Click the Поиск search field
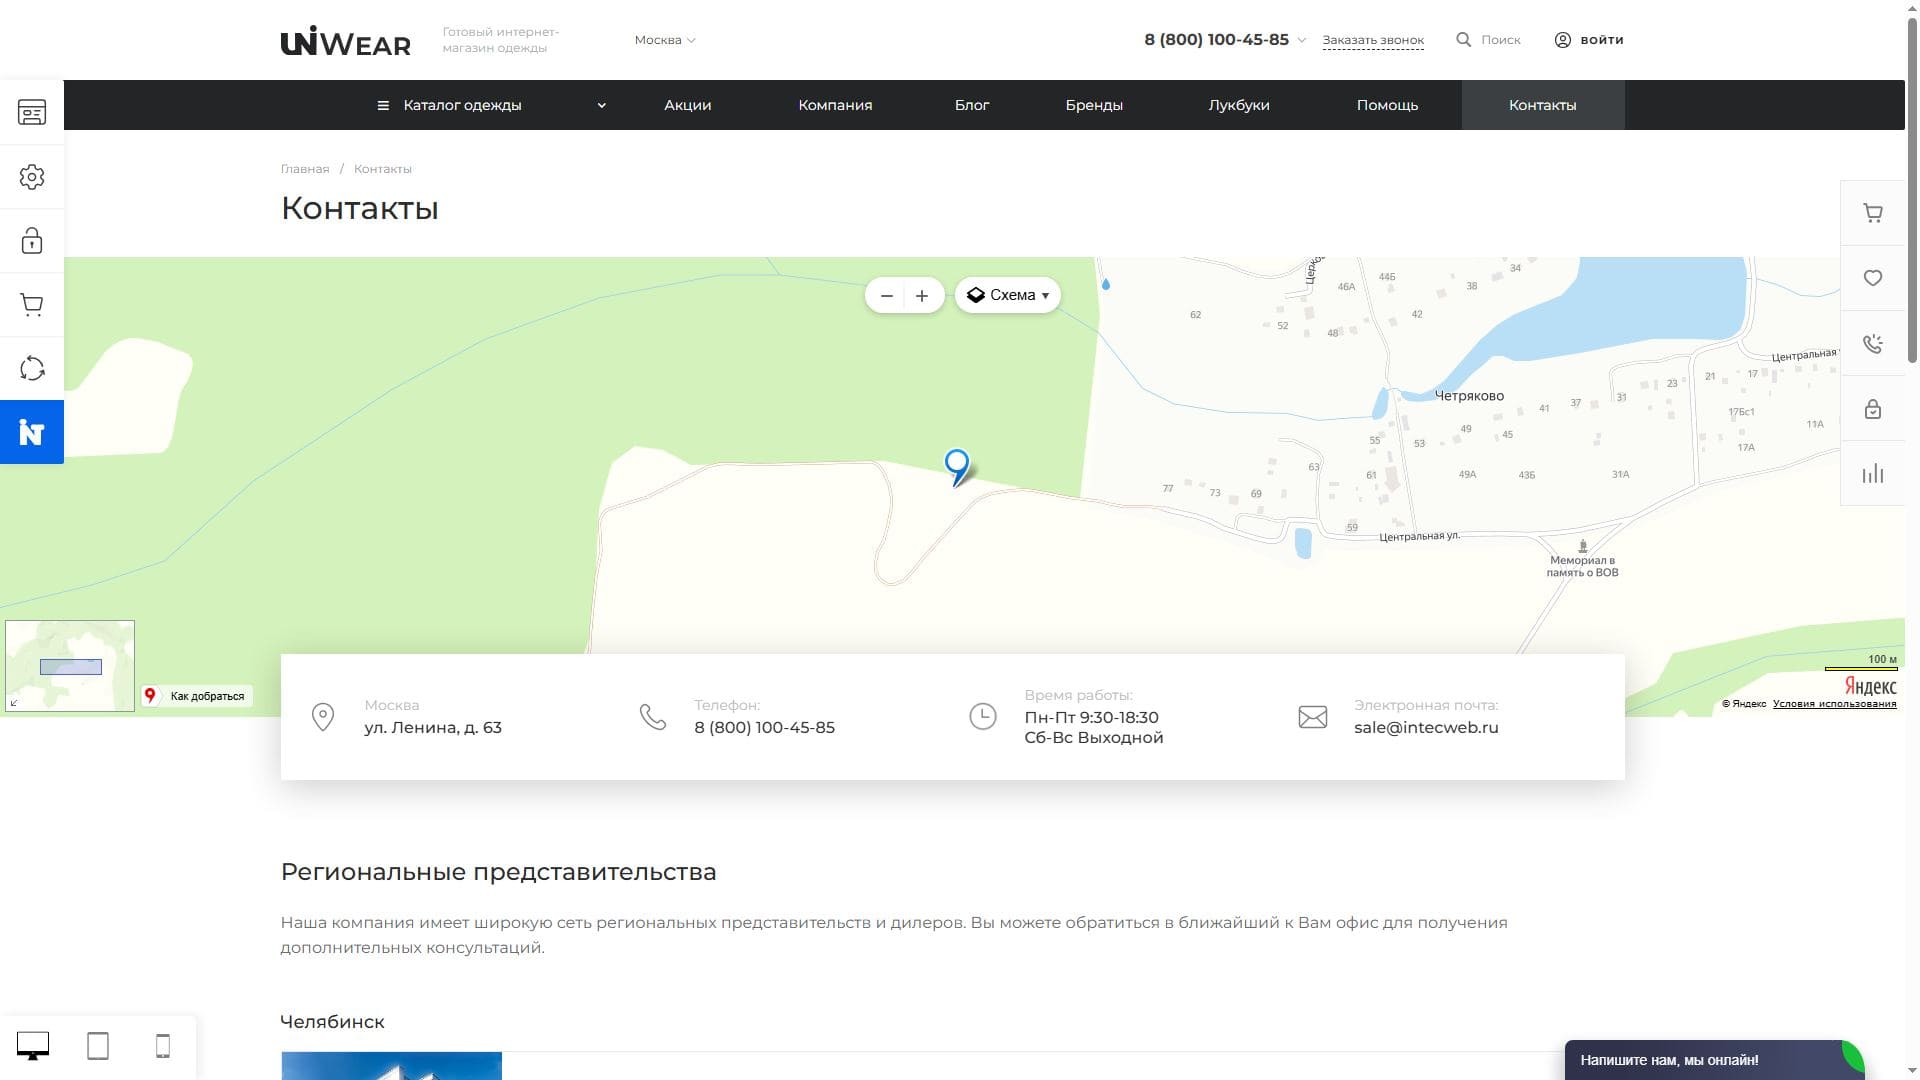 click(1499, 40)
